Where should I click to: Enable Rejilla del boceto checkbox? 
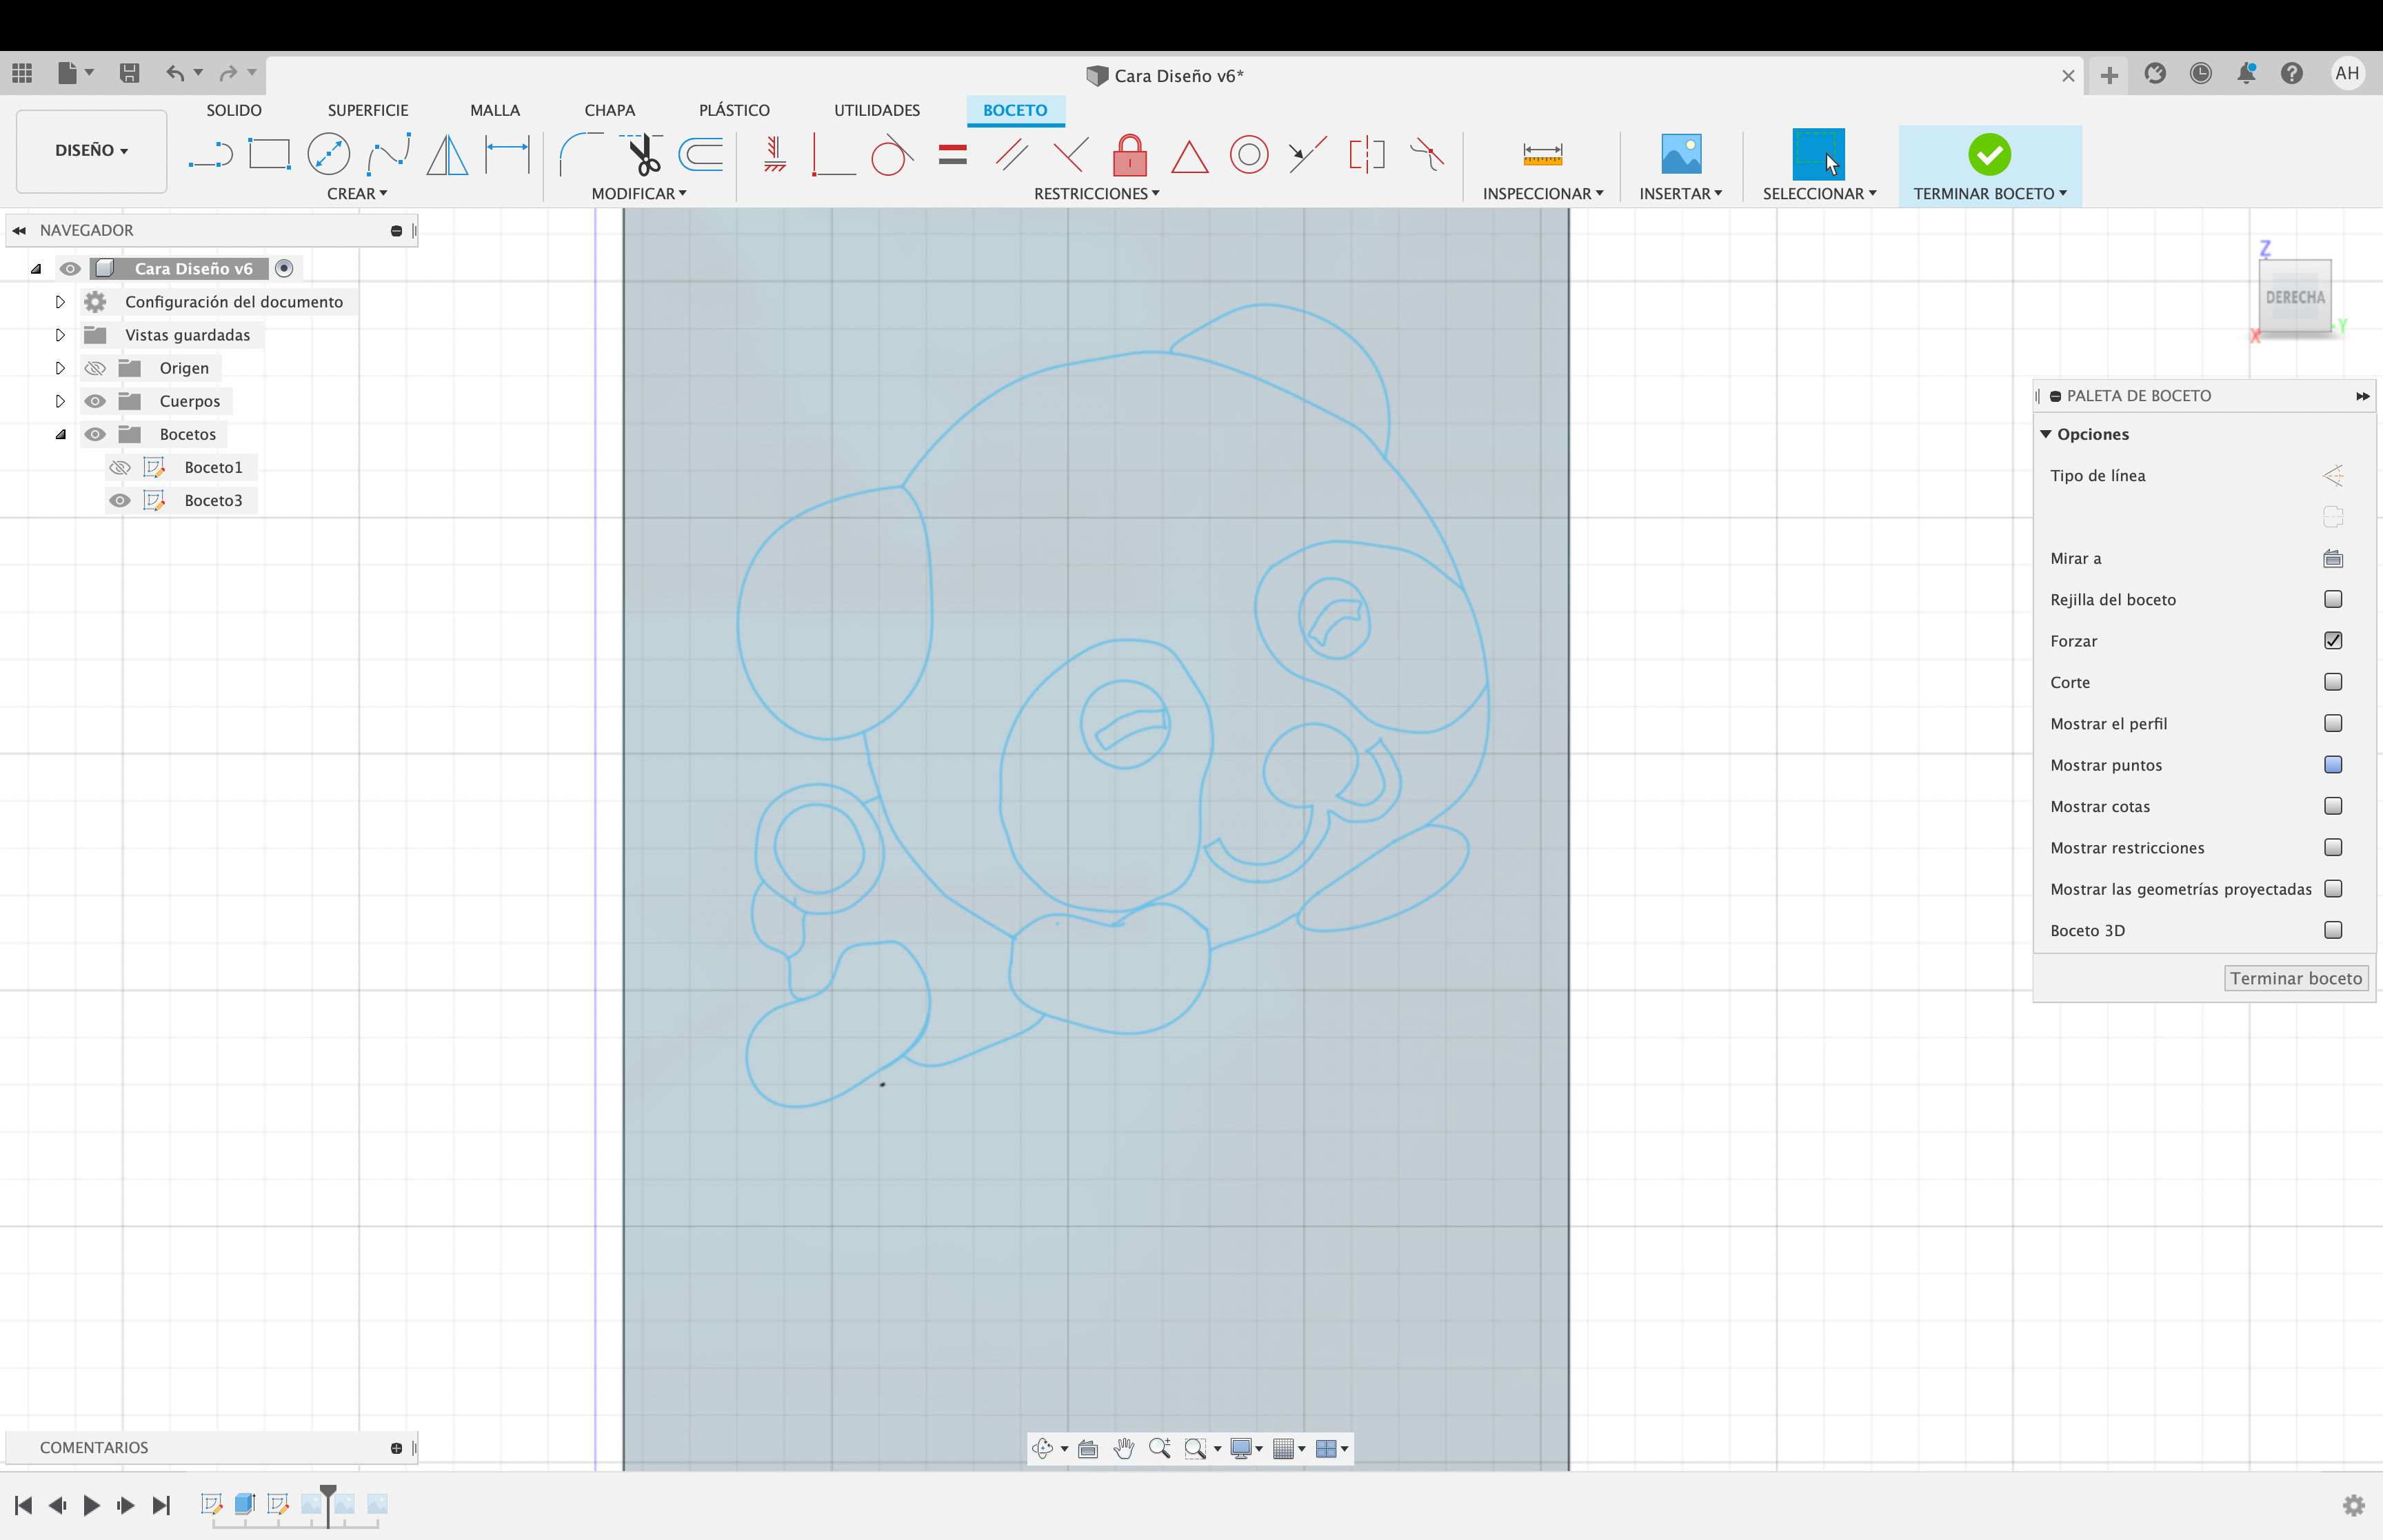[2333, 599]
